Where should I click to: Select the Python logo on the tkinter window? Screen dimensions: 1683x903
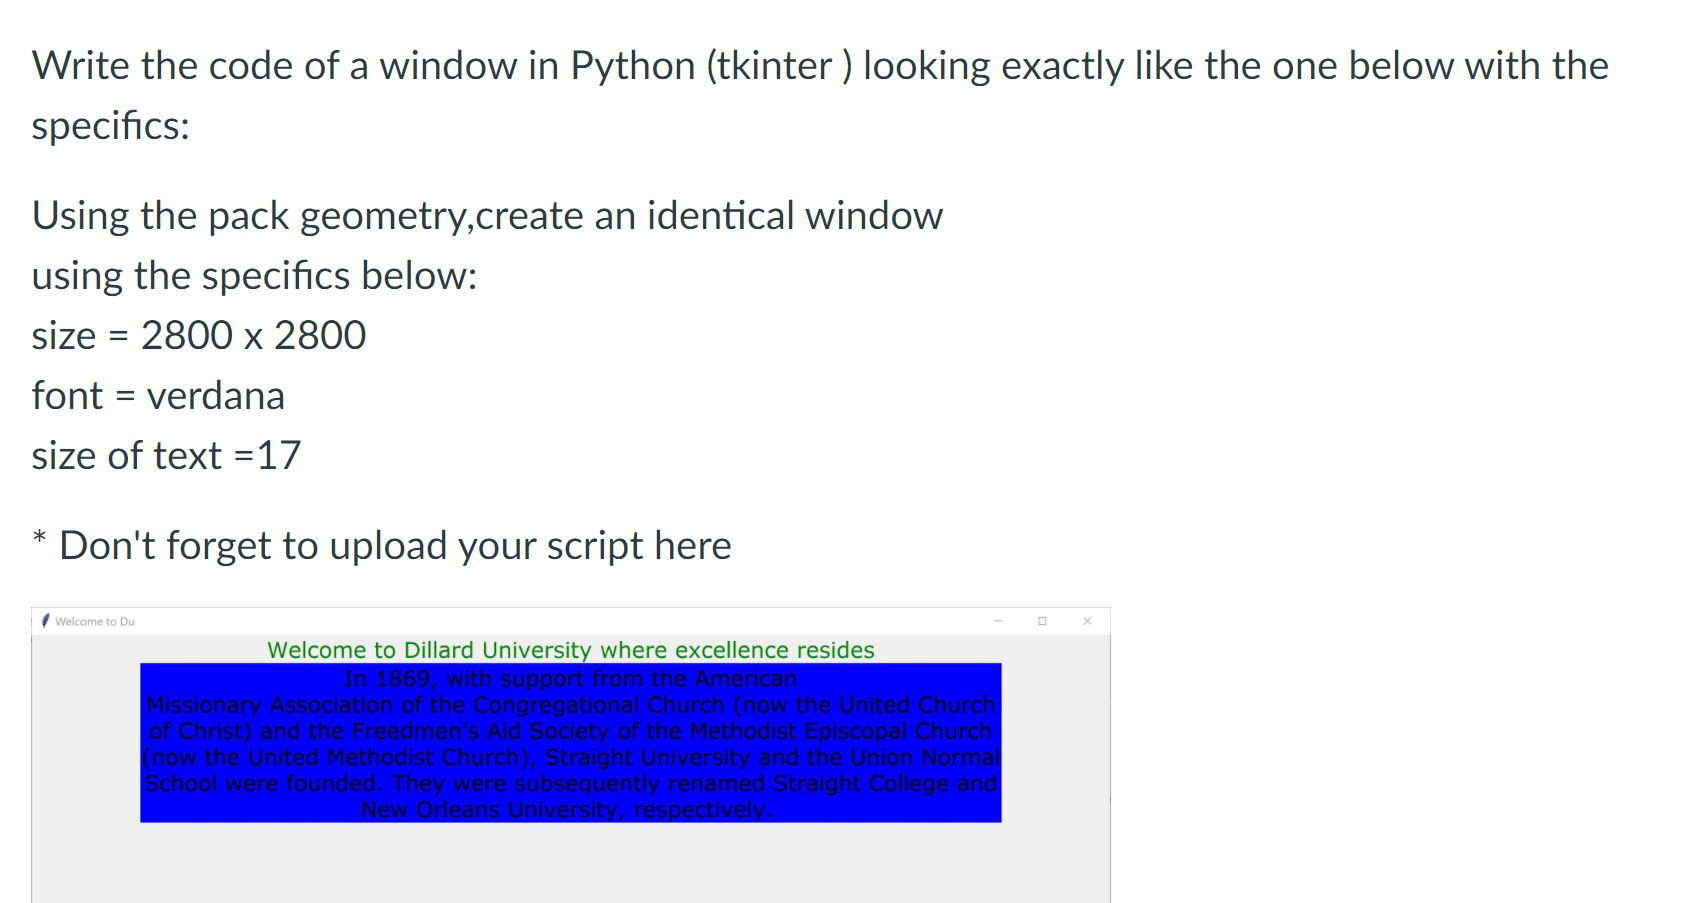46,620
